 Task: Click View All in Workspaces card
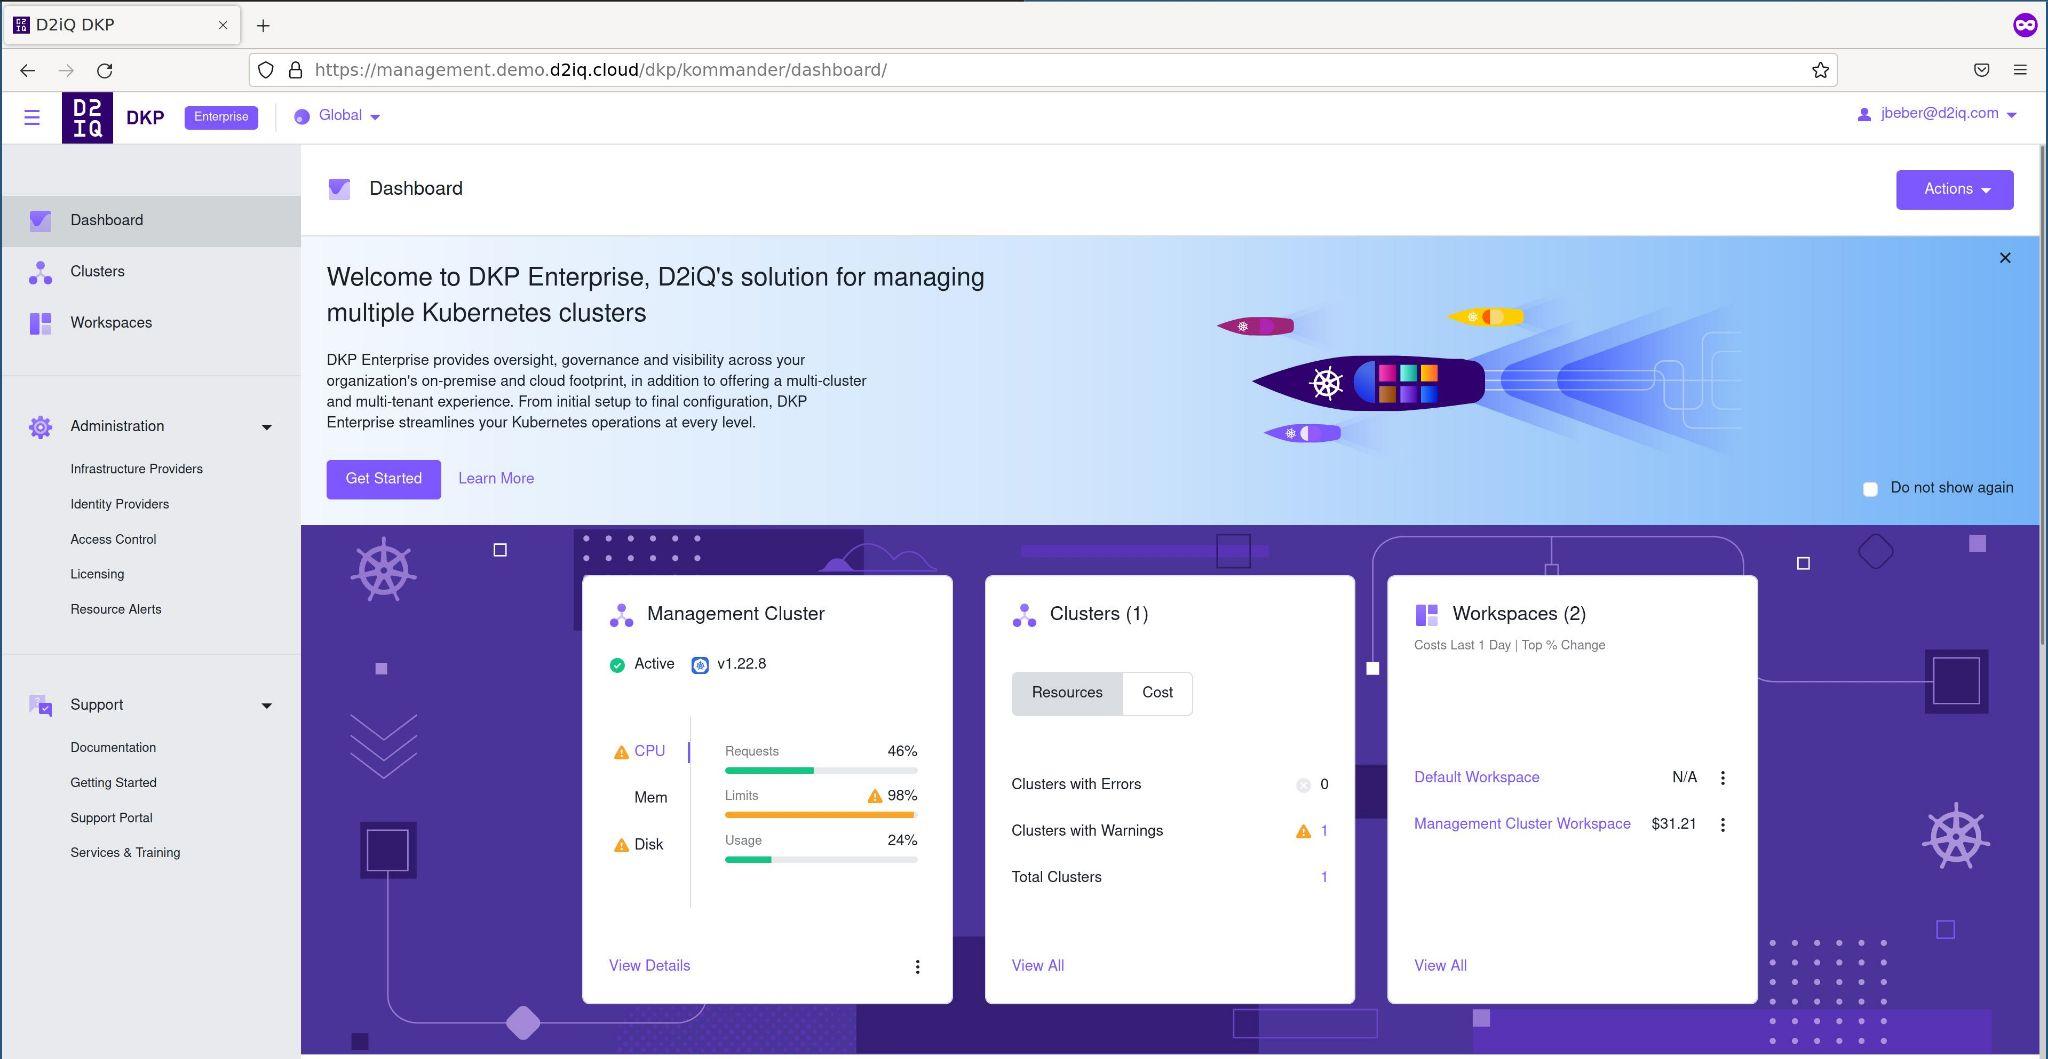point(1440,966)
